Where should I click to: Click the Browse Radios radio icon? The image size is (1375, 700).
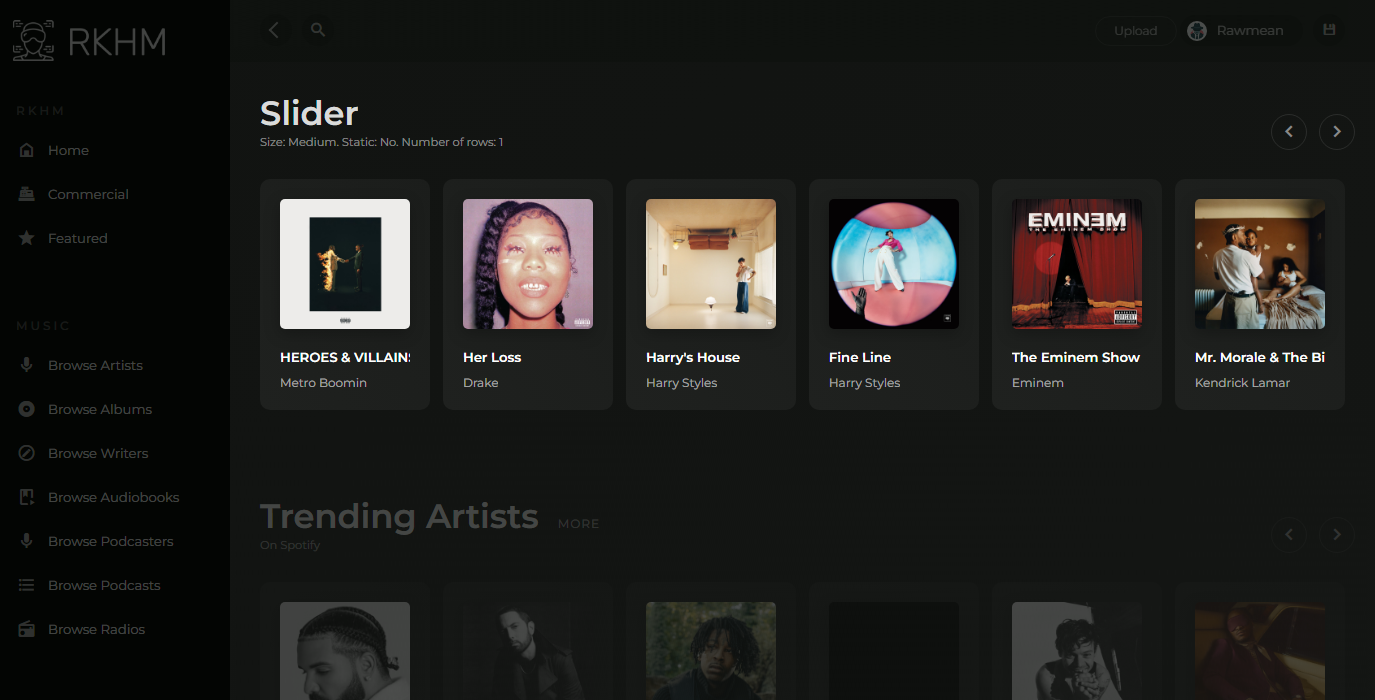pos(27,629)
